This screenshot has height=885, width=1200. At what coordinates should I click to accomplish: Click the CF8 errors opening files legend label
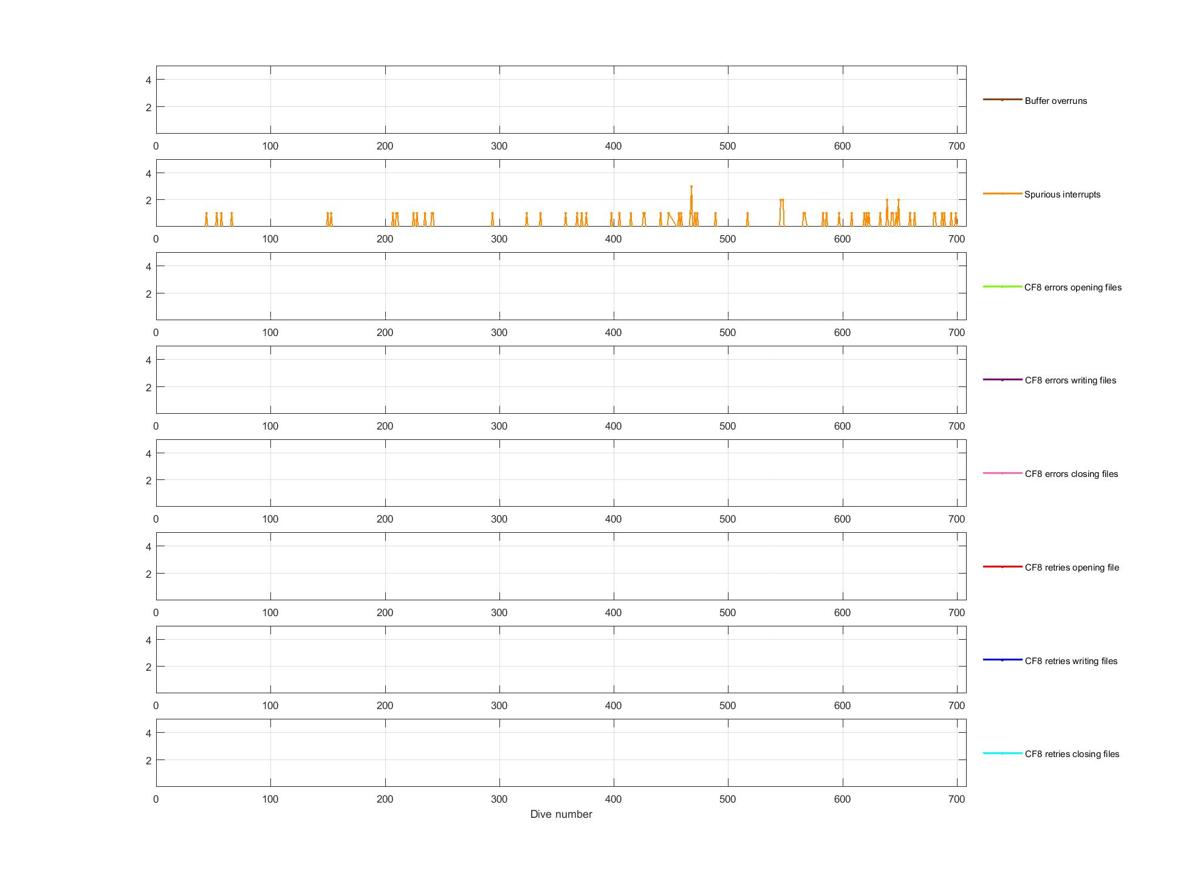pos(1073,287)
